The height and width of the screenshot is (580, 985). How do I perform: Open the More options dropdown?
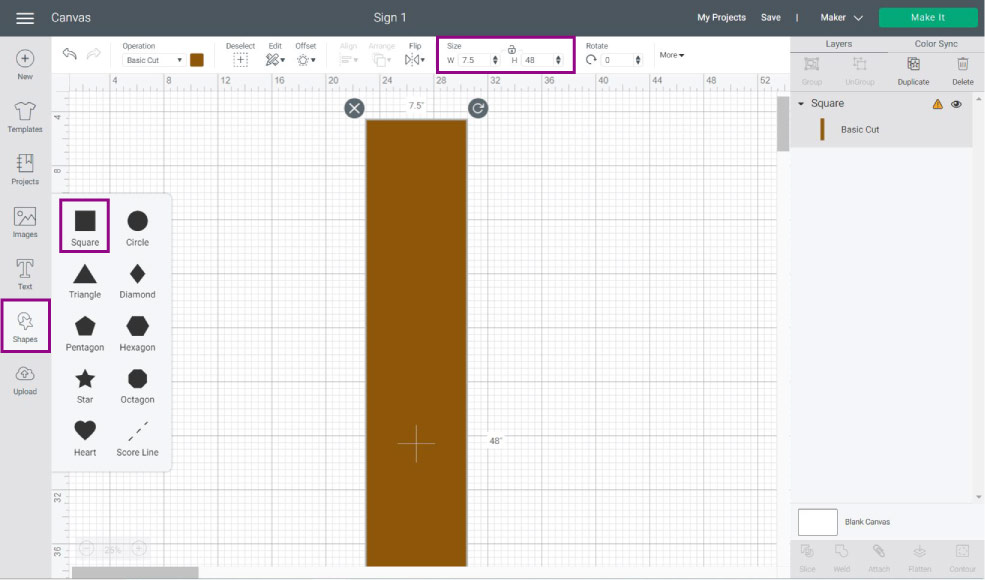pyautogui.click(x=672, y=55)
